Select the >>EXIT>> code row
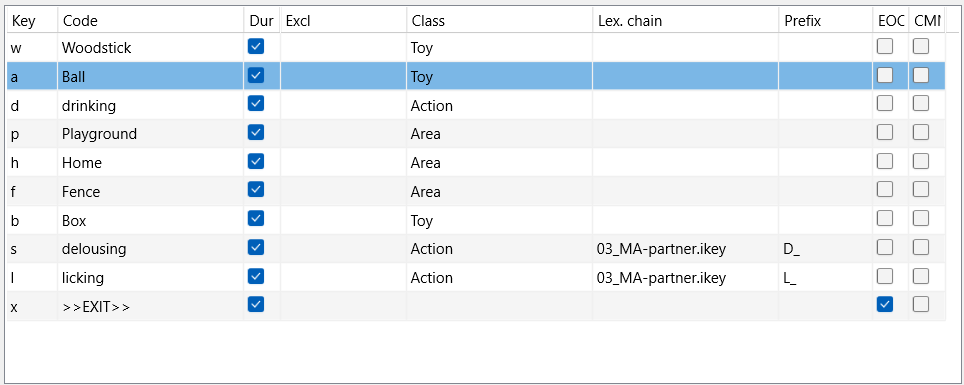 [x=476, y=306]
